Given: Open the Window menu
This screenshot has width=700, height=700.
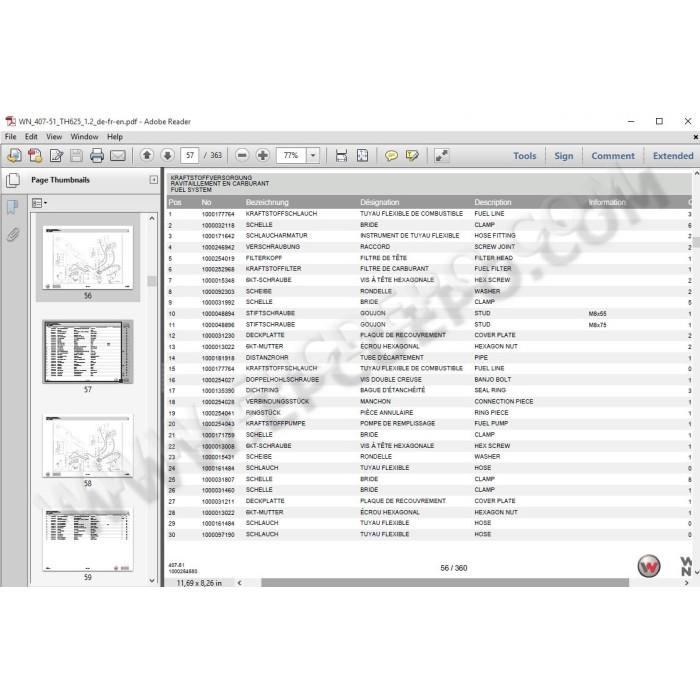Looking at the screenshot, I should click(x=84, y=137).
